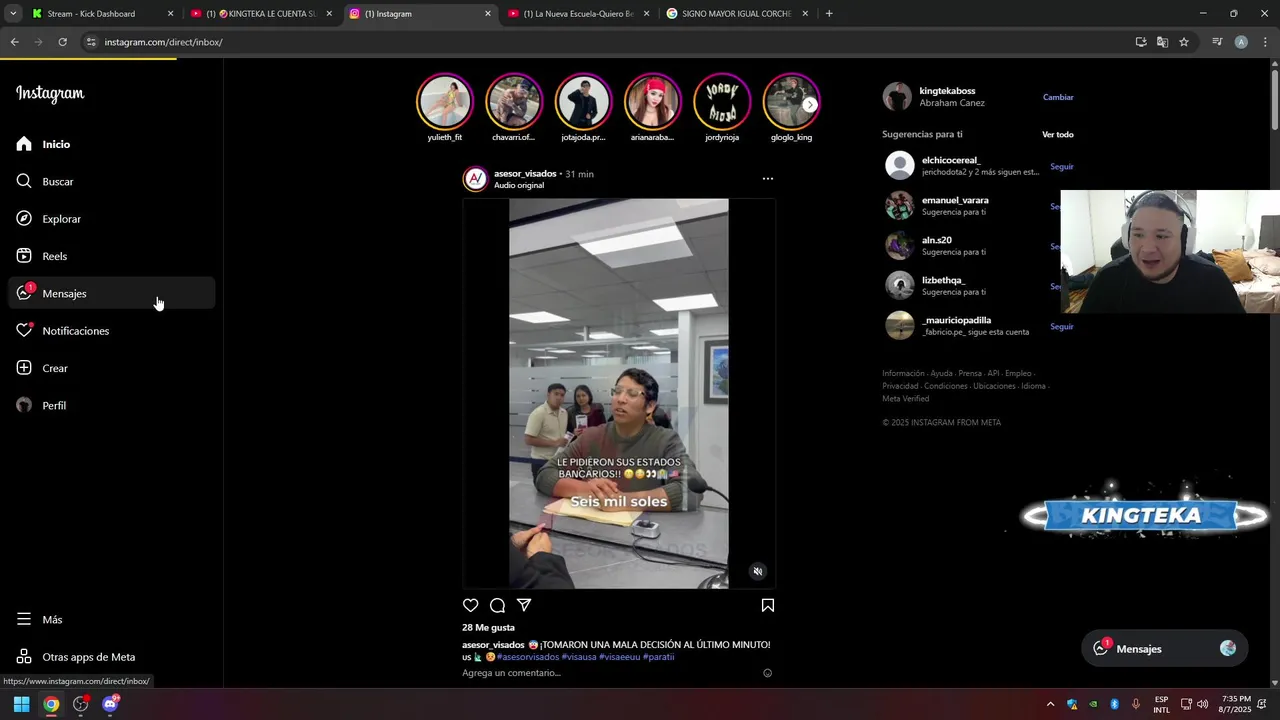
Task: Open the volume control in system tray
Action: point(1202,704)
